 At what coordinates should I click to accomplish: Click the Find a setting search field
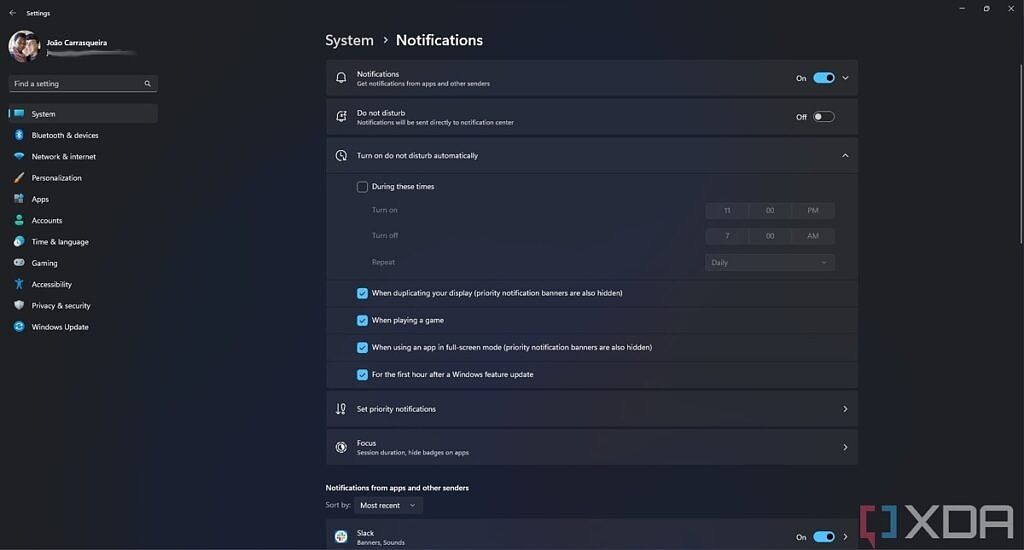click(x=83, y=84)
